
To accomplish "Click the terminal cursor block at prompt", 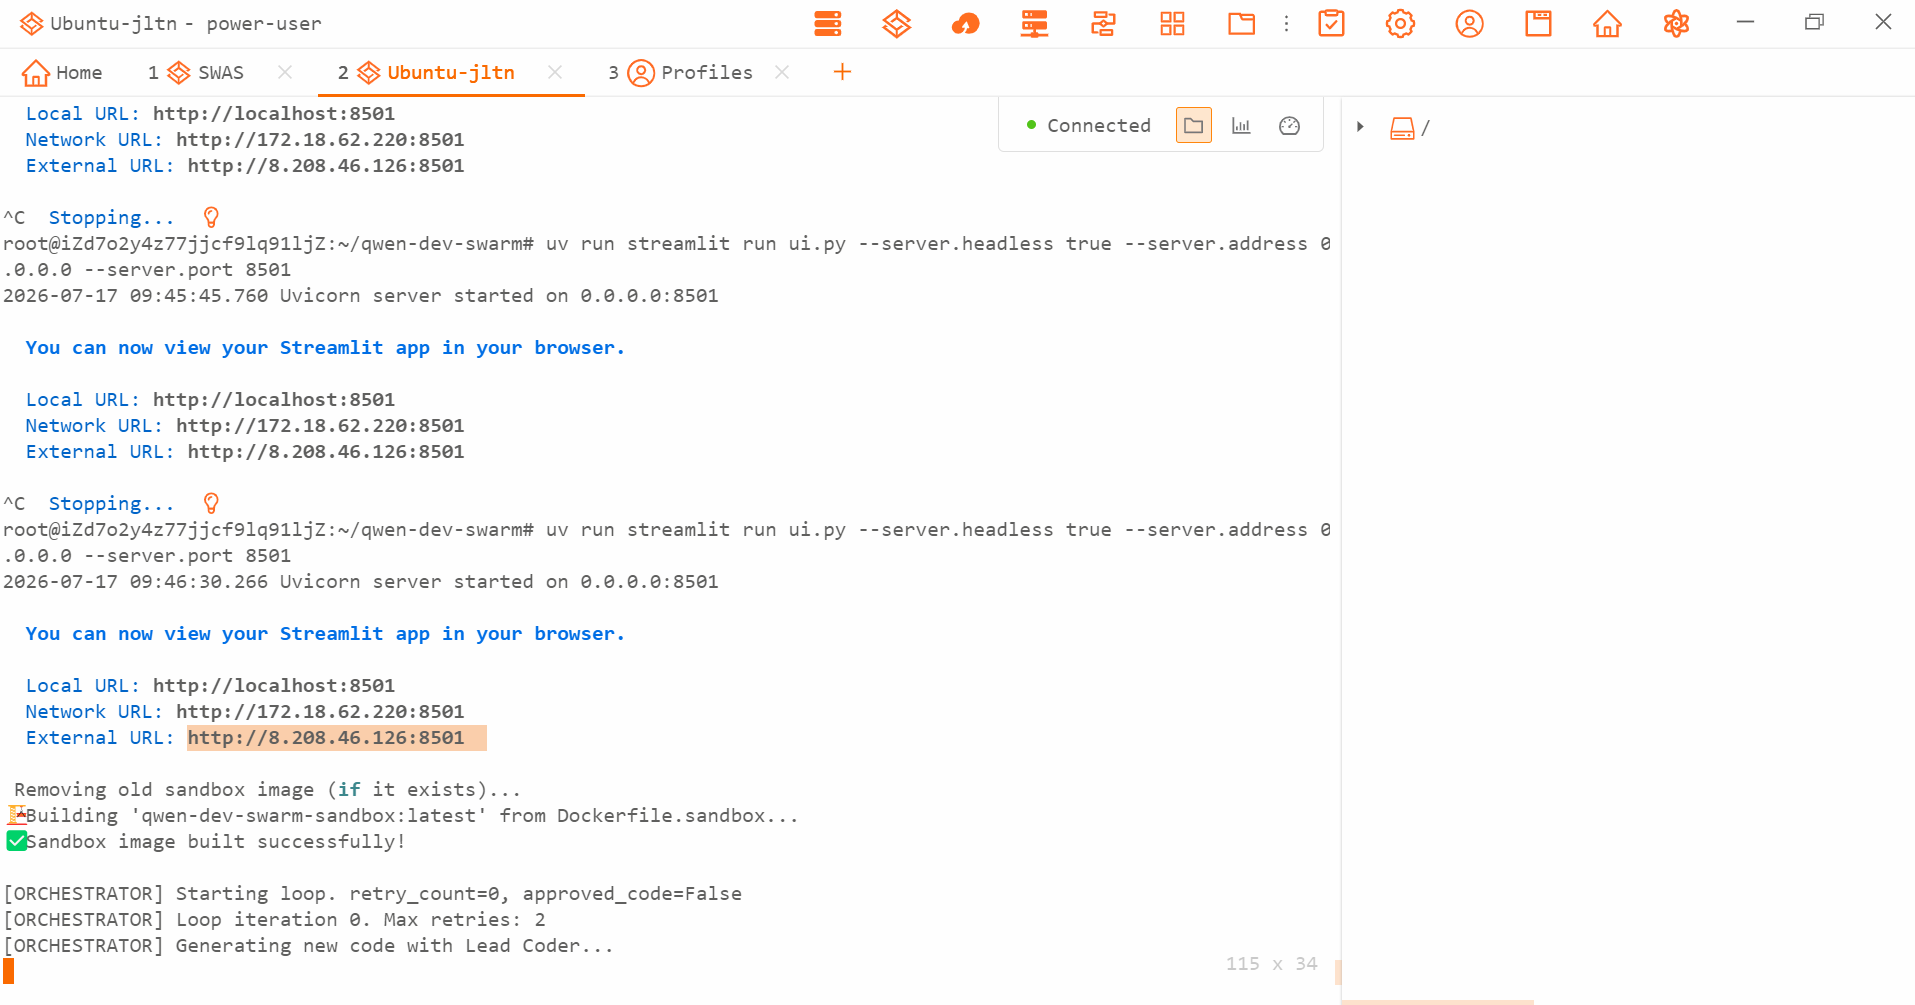I will pos(8,971).
